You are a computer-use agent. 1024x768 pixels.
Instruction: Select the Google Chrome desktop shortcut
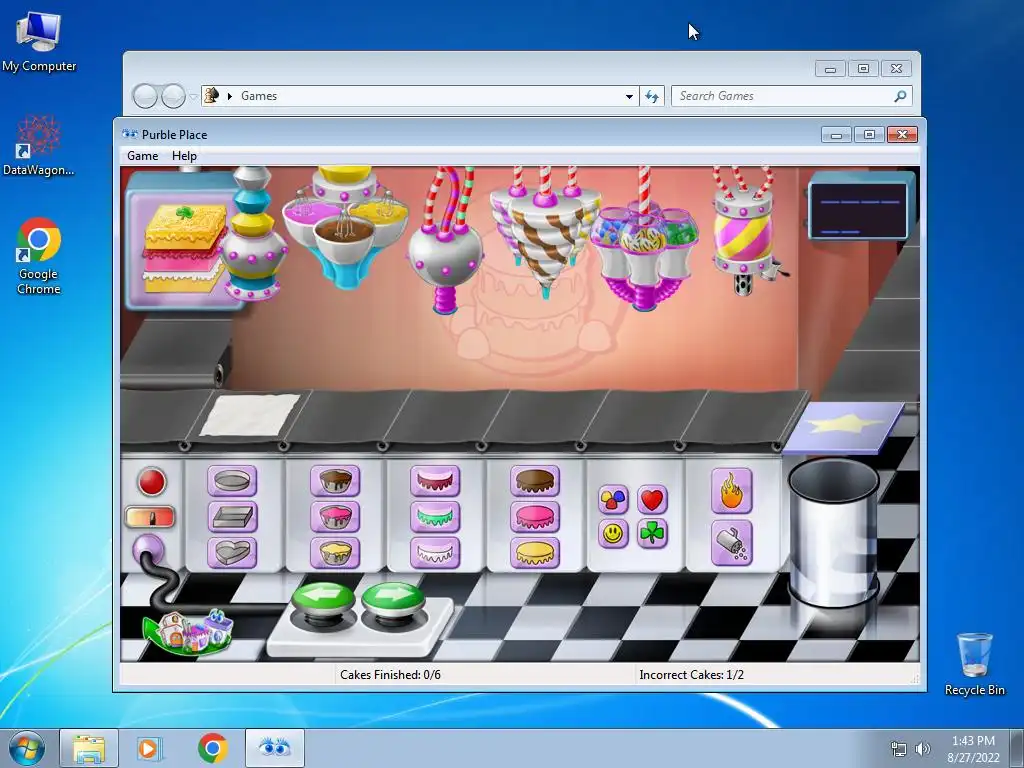click(x=39, y=257)
